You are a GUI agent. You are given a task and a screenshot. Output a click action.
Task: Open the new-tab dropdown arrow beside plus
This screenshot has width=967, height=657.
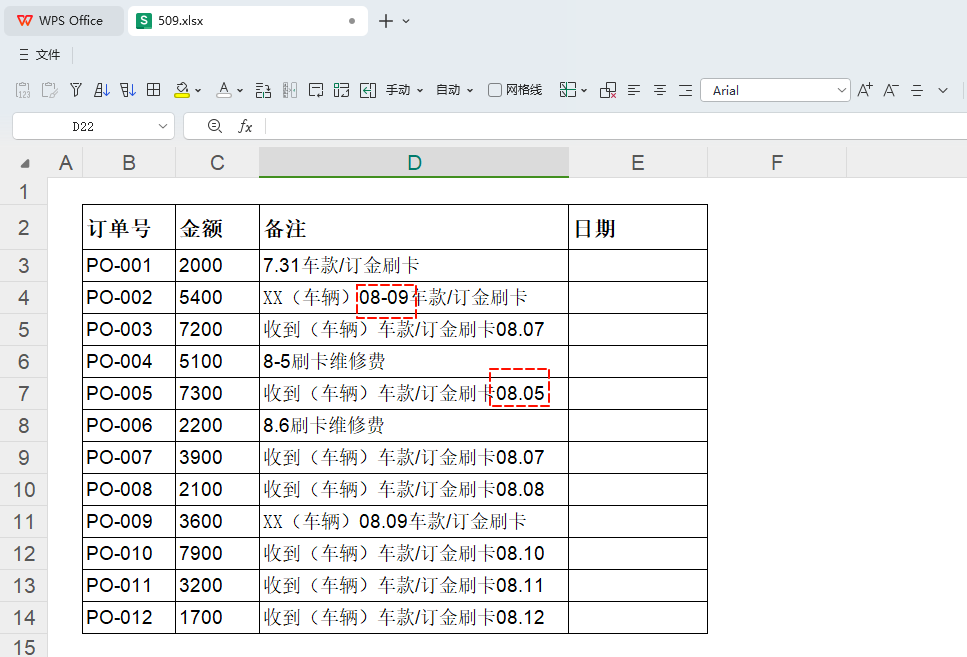tap(406, 21)
